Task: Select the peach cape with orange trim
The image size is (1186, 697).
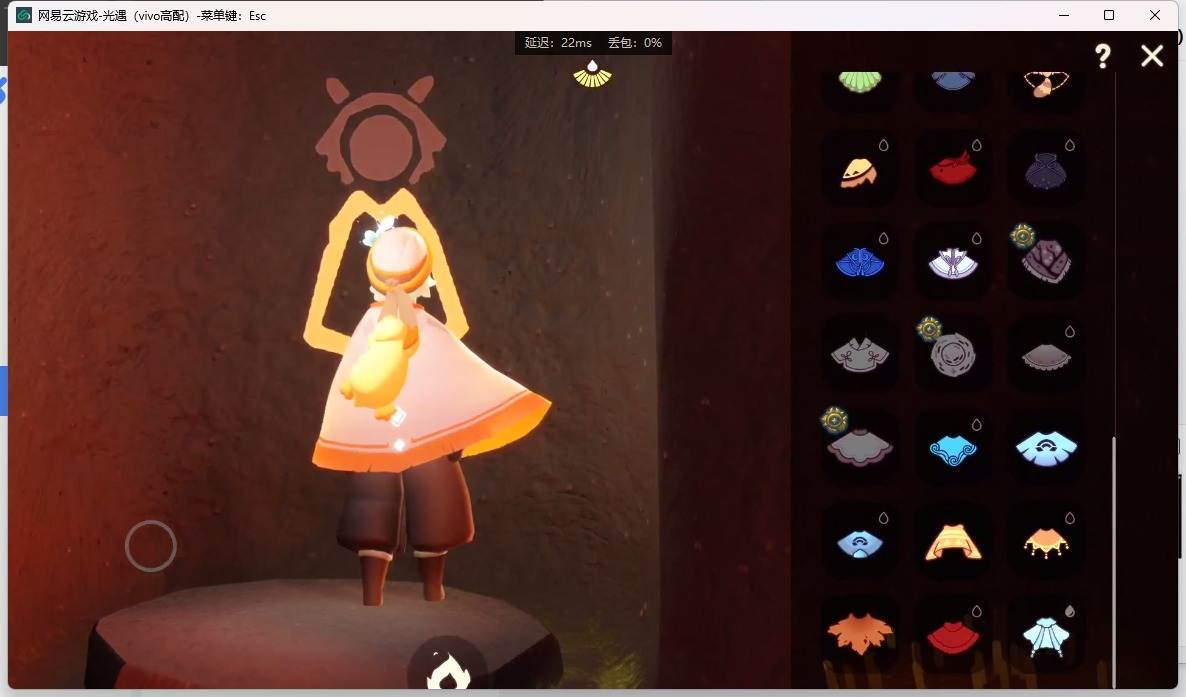Action: click(953, 542)
